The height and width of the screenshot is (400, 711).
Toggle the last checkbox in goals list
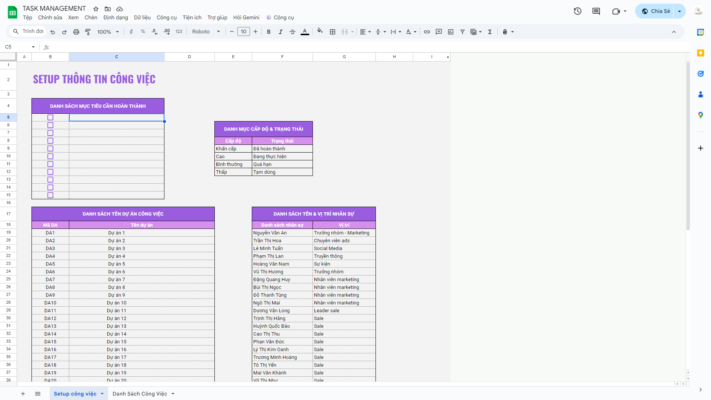[x=50, y=195]
